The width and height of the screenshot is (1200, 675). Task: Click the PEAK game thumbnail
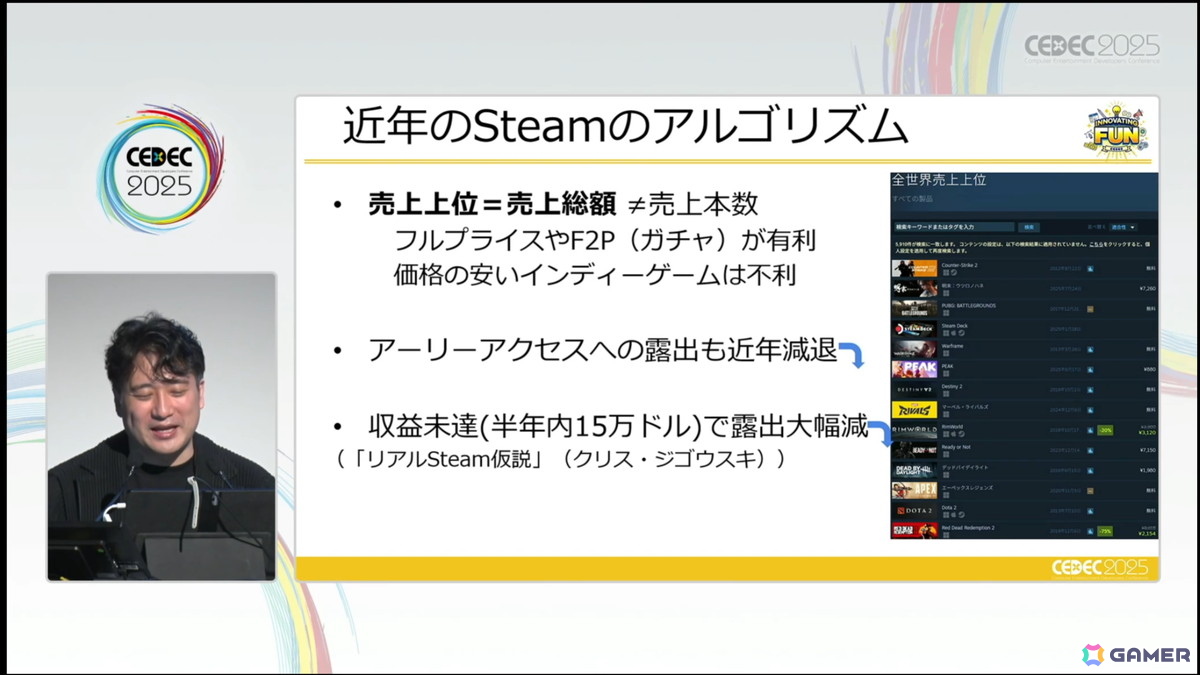click(914, 369)
